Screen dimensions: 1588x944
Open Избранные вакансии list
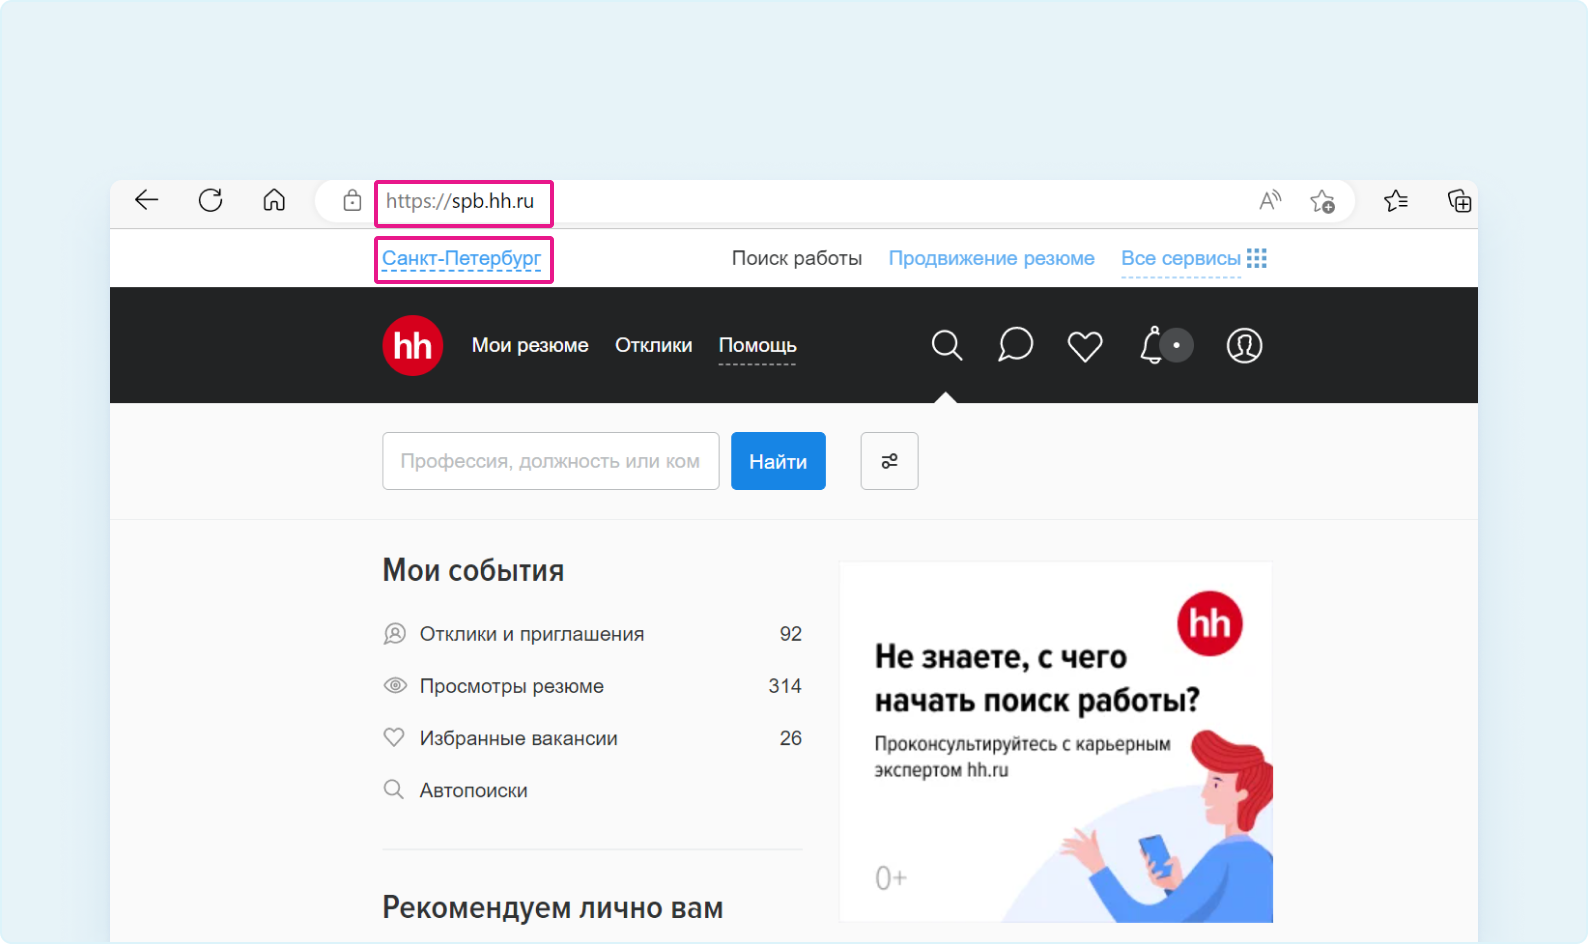point(519,738)
